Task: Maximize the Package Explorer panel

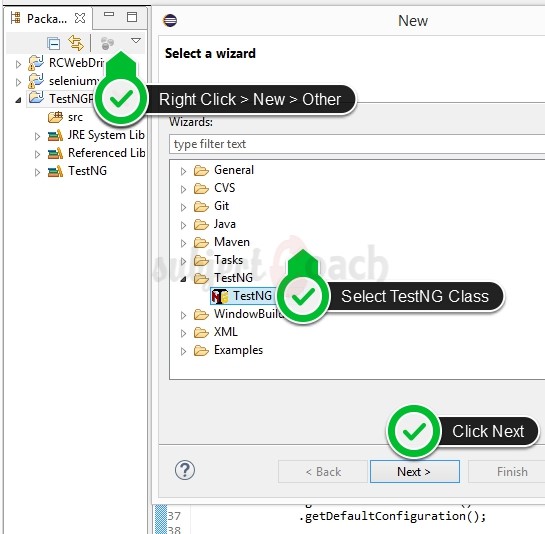Action: click(x=132, y=17)
